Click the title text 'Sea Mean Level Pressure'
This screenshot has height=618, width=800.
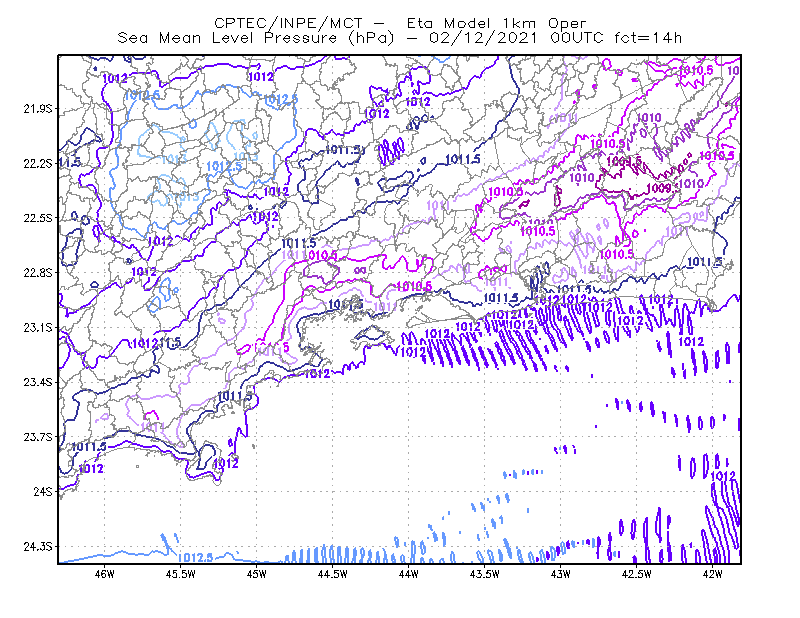[227, 38]
